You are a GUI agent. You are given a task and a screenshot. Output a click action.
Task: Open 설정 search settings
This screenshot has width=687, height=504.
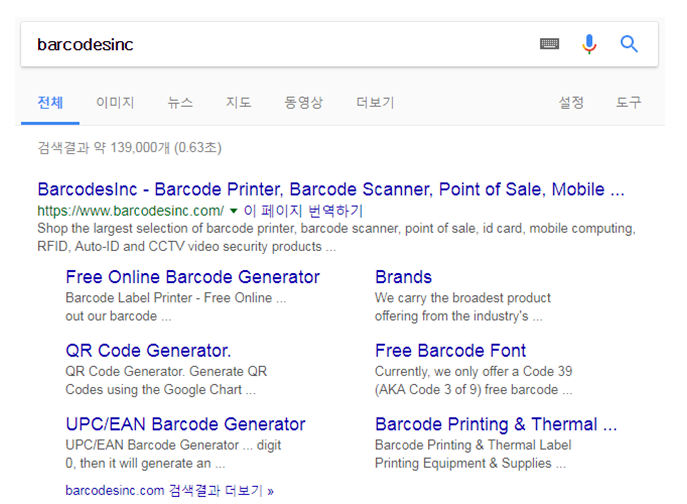point(571,103)
